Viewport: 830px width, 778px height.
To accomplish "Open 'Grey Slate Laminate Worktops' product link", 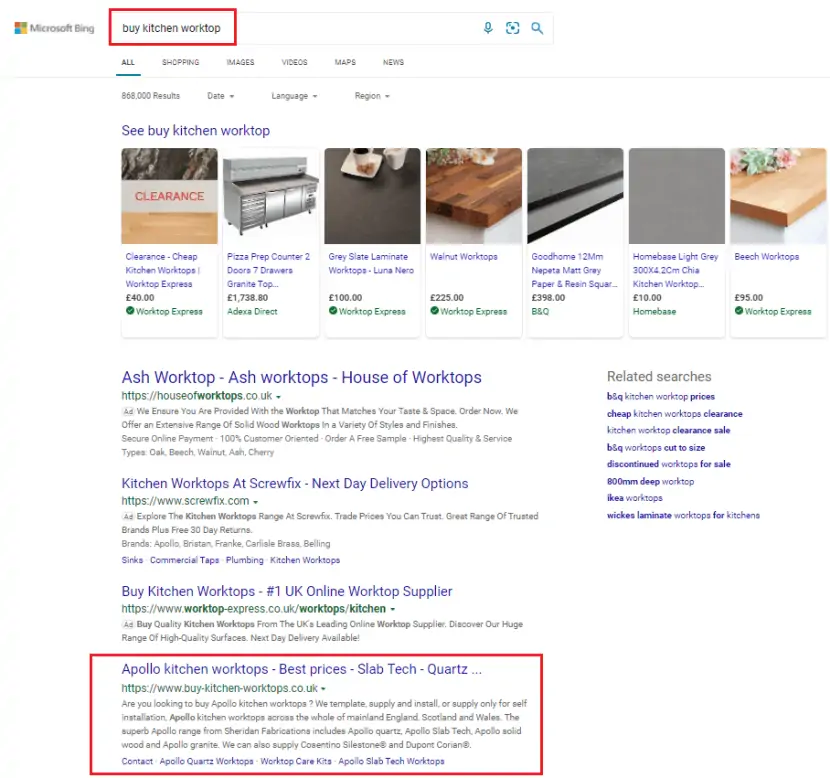I will pos(371,263).
